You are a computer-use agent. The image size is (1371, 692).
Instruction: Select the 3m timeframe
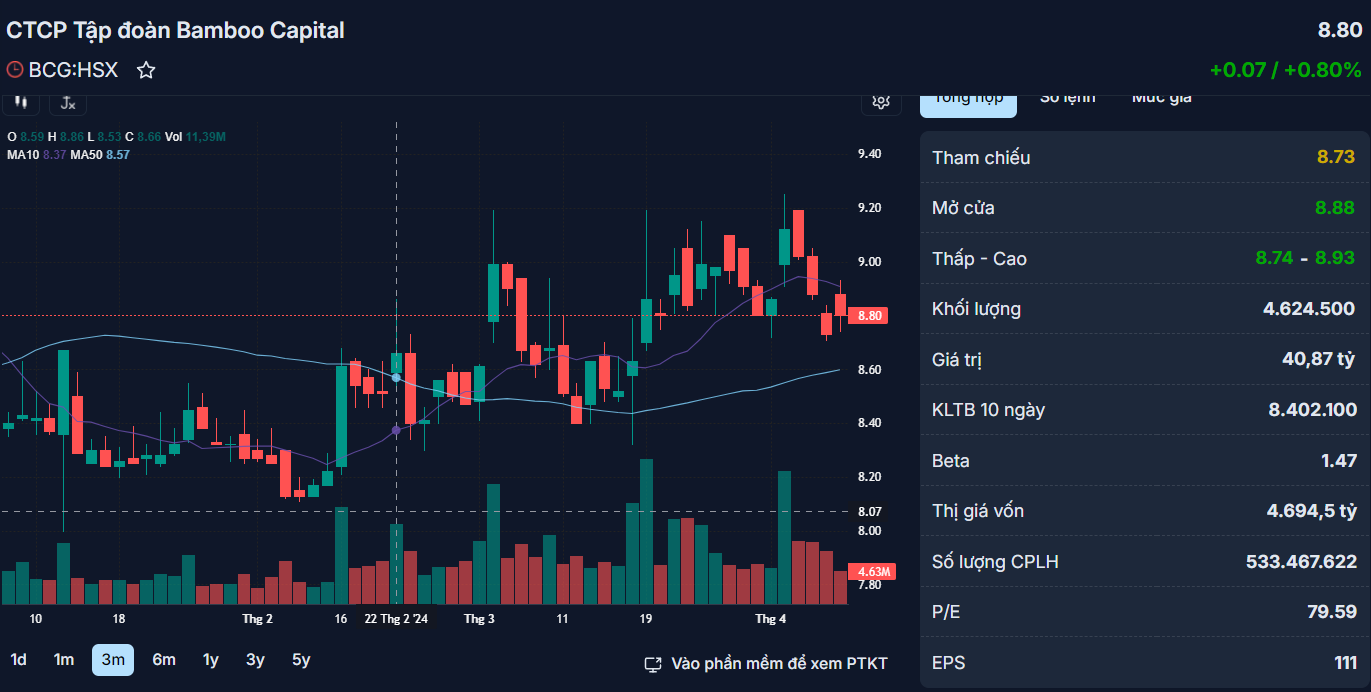coord(113,660)
